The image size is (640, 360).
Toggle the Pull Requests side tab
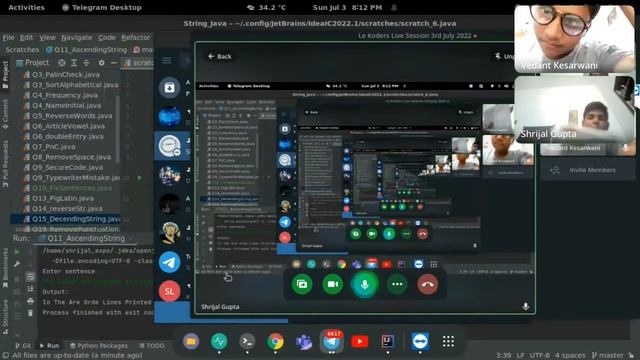[x=5, y=163]
